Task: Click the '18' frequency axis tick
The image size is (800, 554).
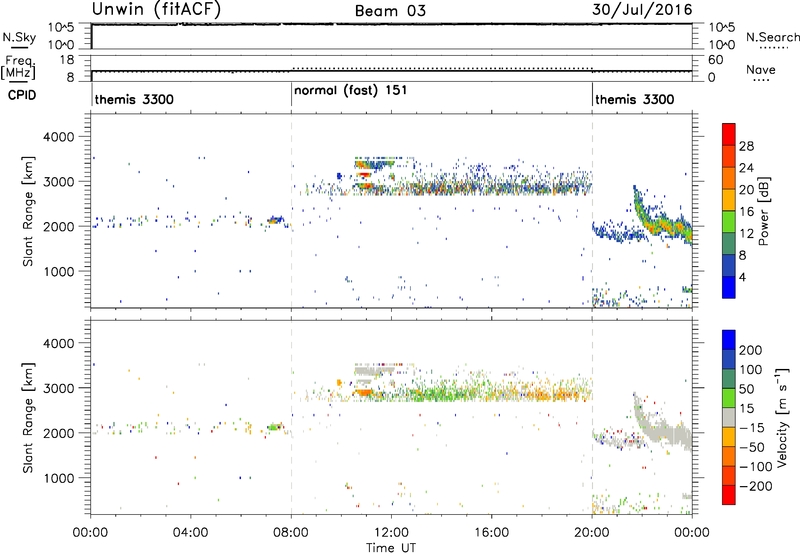Action: coord(67,60)
